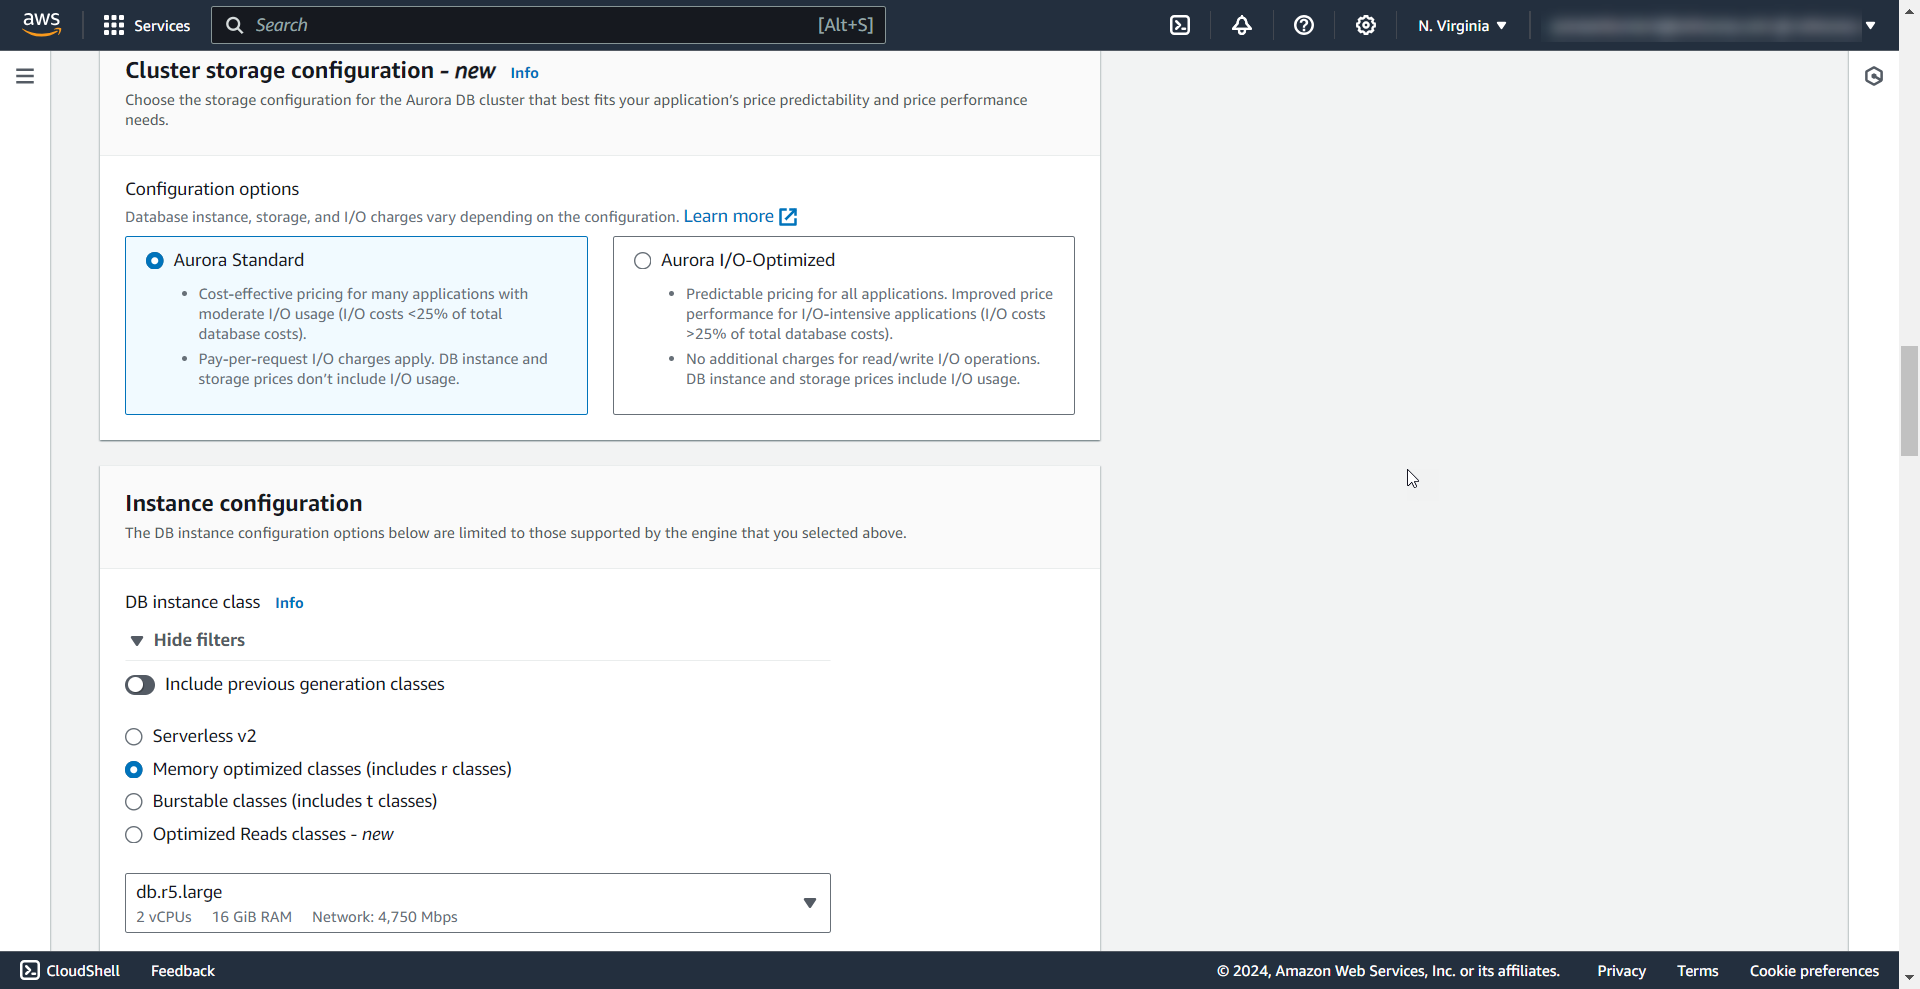Select the Serverless v2 option

(134, 737)
